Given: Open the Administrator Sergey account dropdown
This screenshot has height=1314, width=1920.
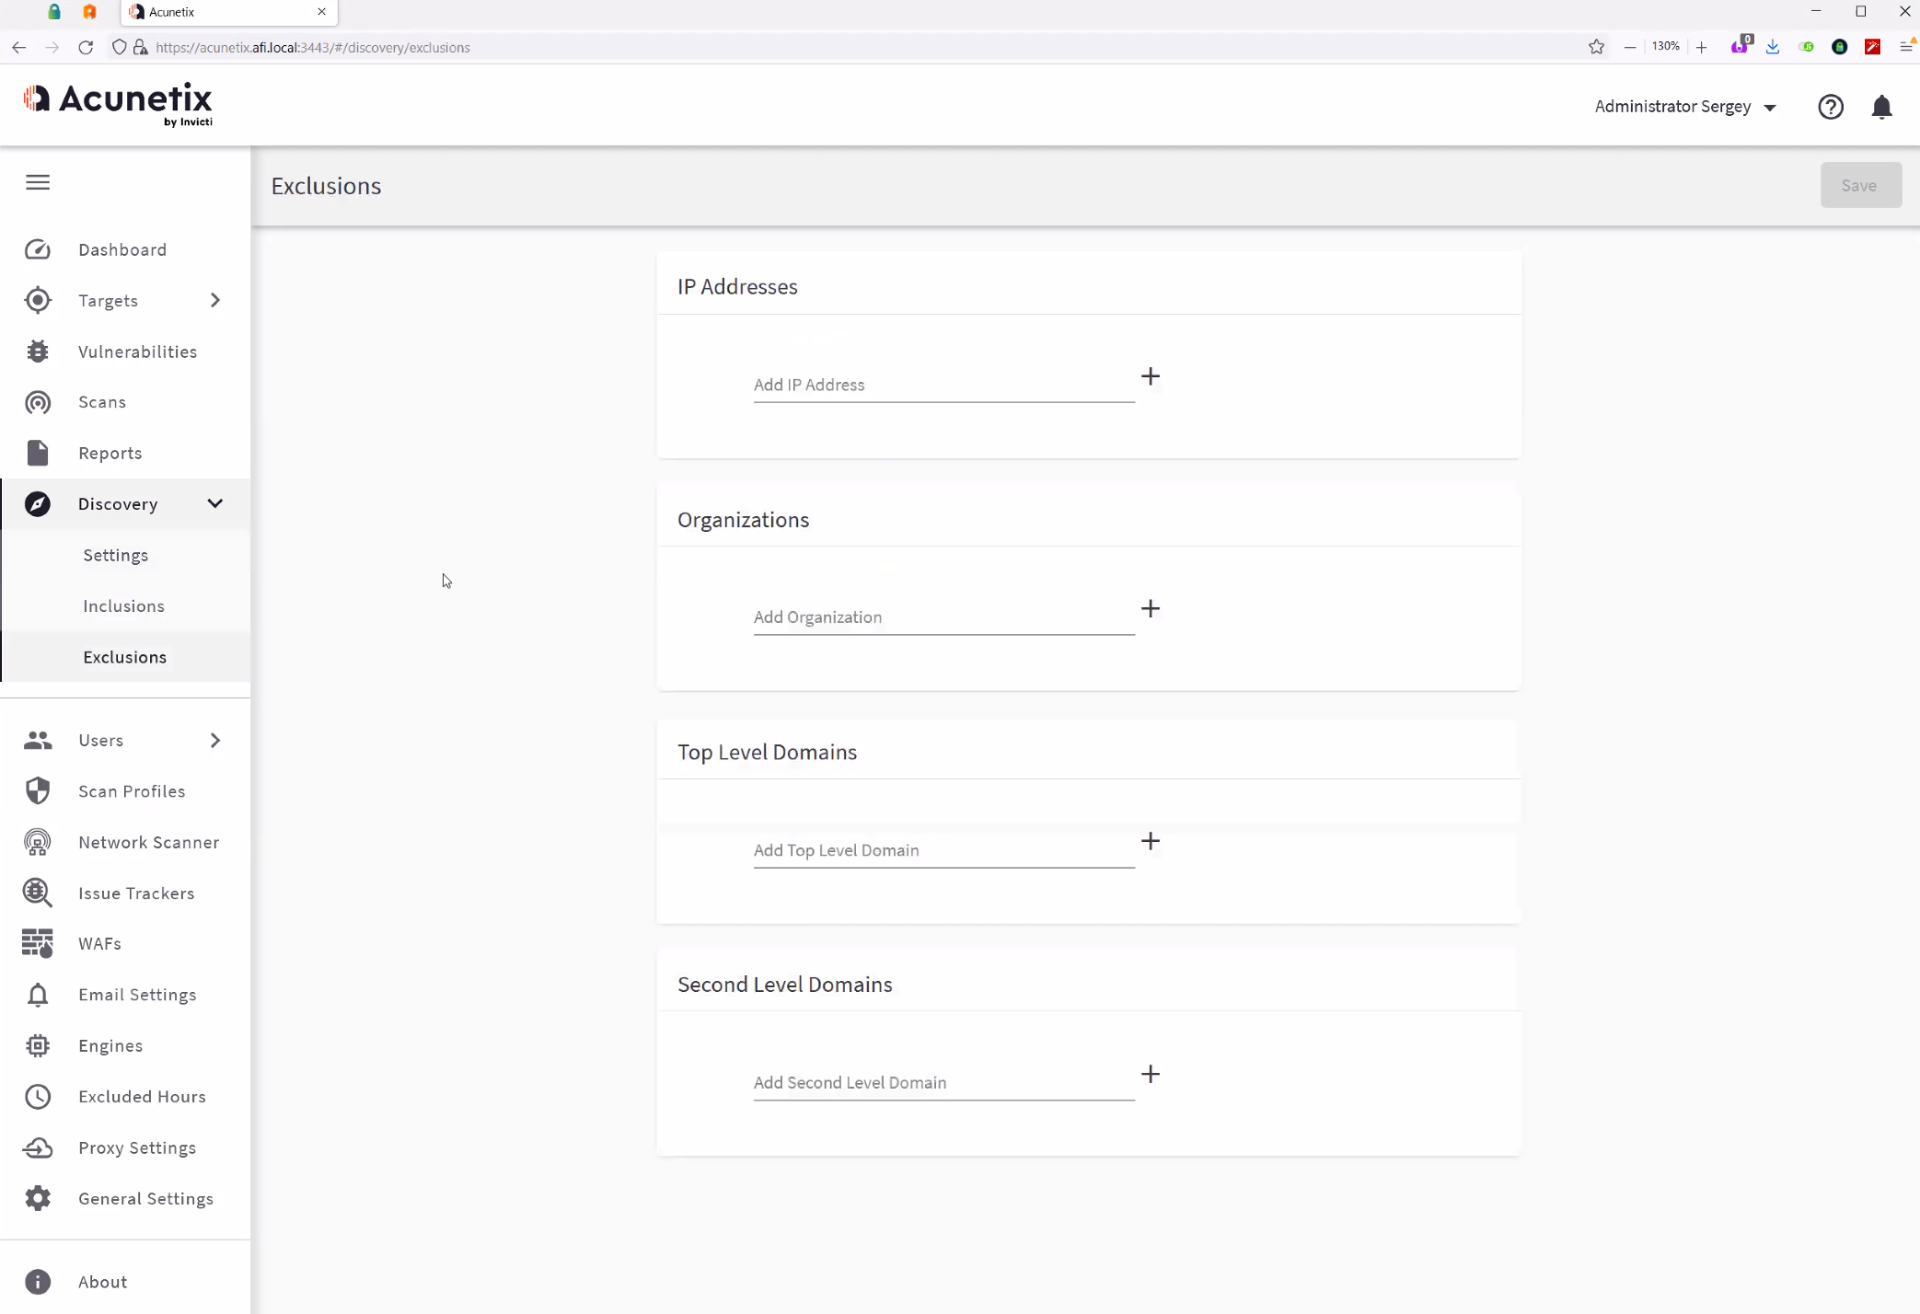Looking at the screenshot, I should [1685, 107].
